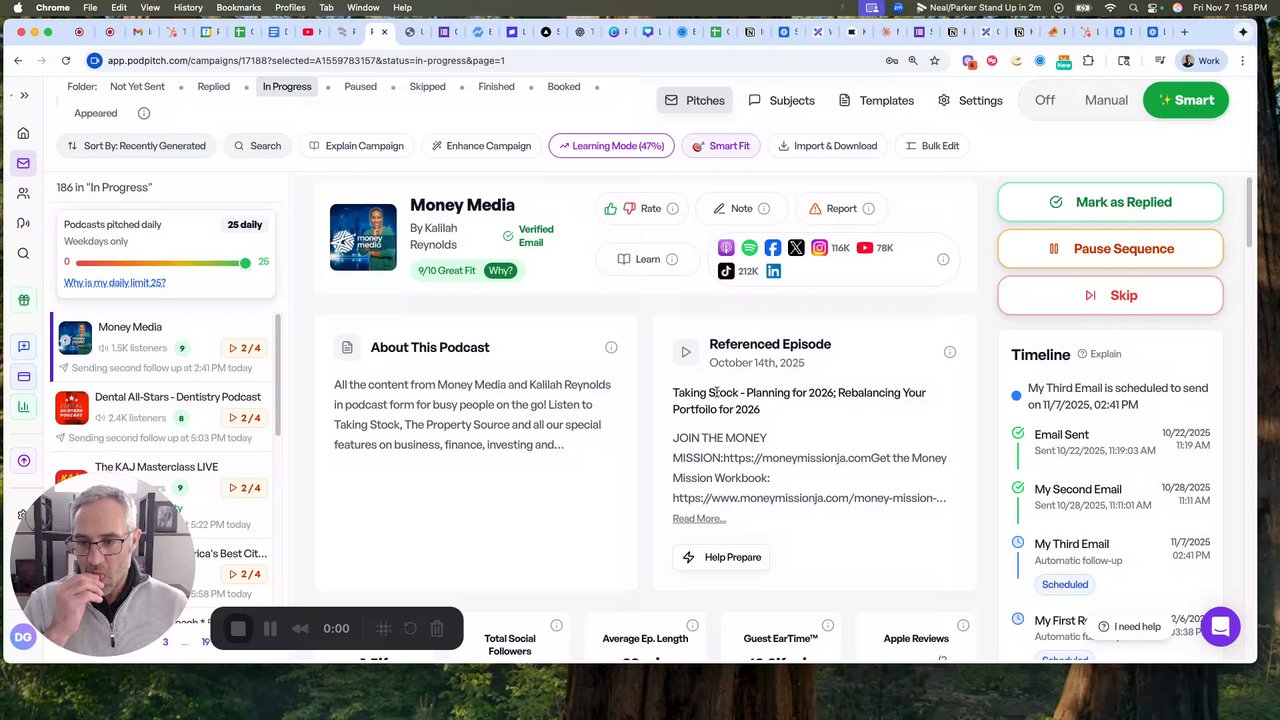
Task: Give a thumbs down rating
Action: [629, 209]
